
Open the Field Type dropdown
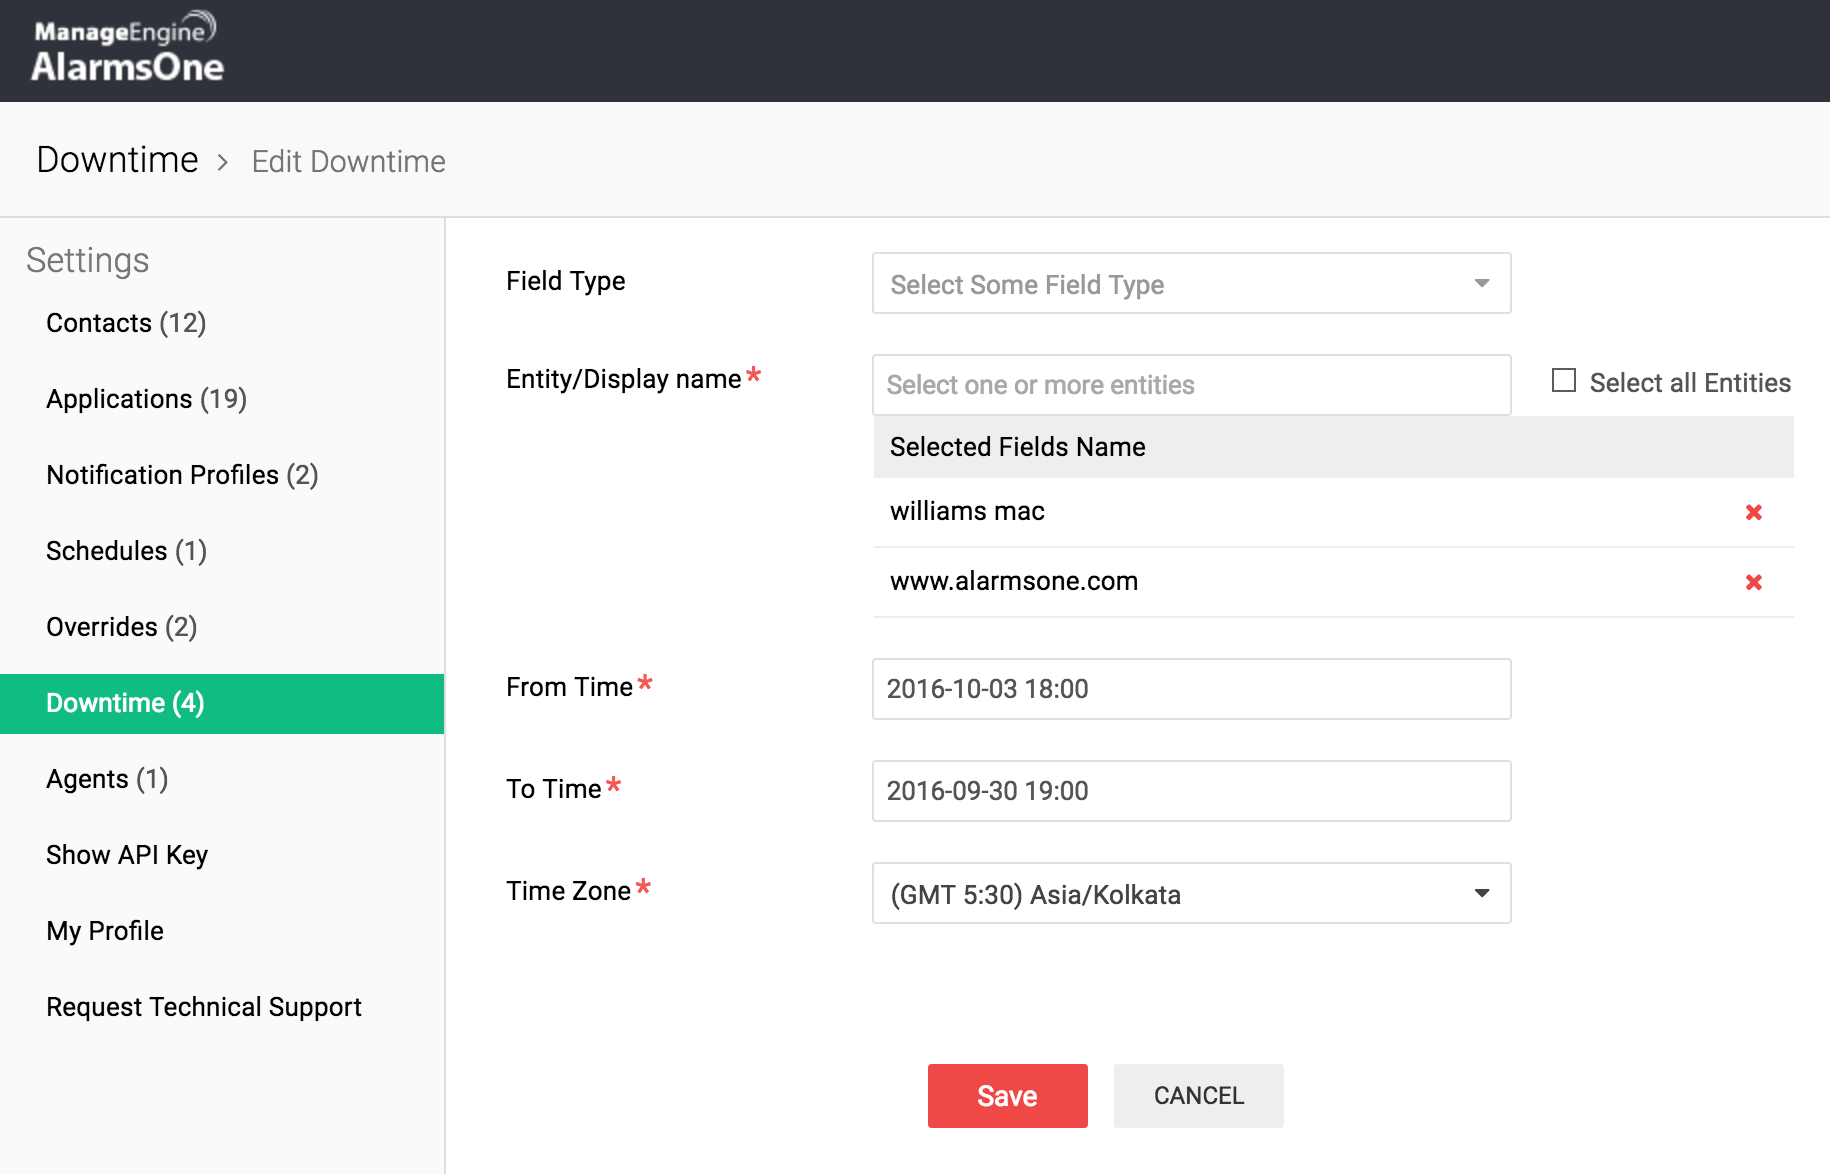(x=1191, y=283)
